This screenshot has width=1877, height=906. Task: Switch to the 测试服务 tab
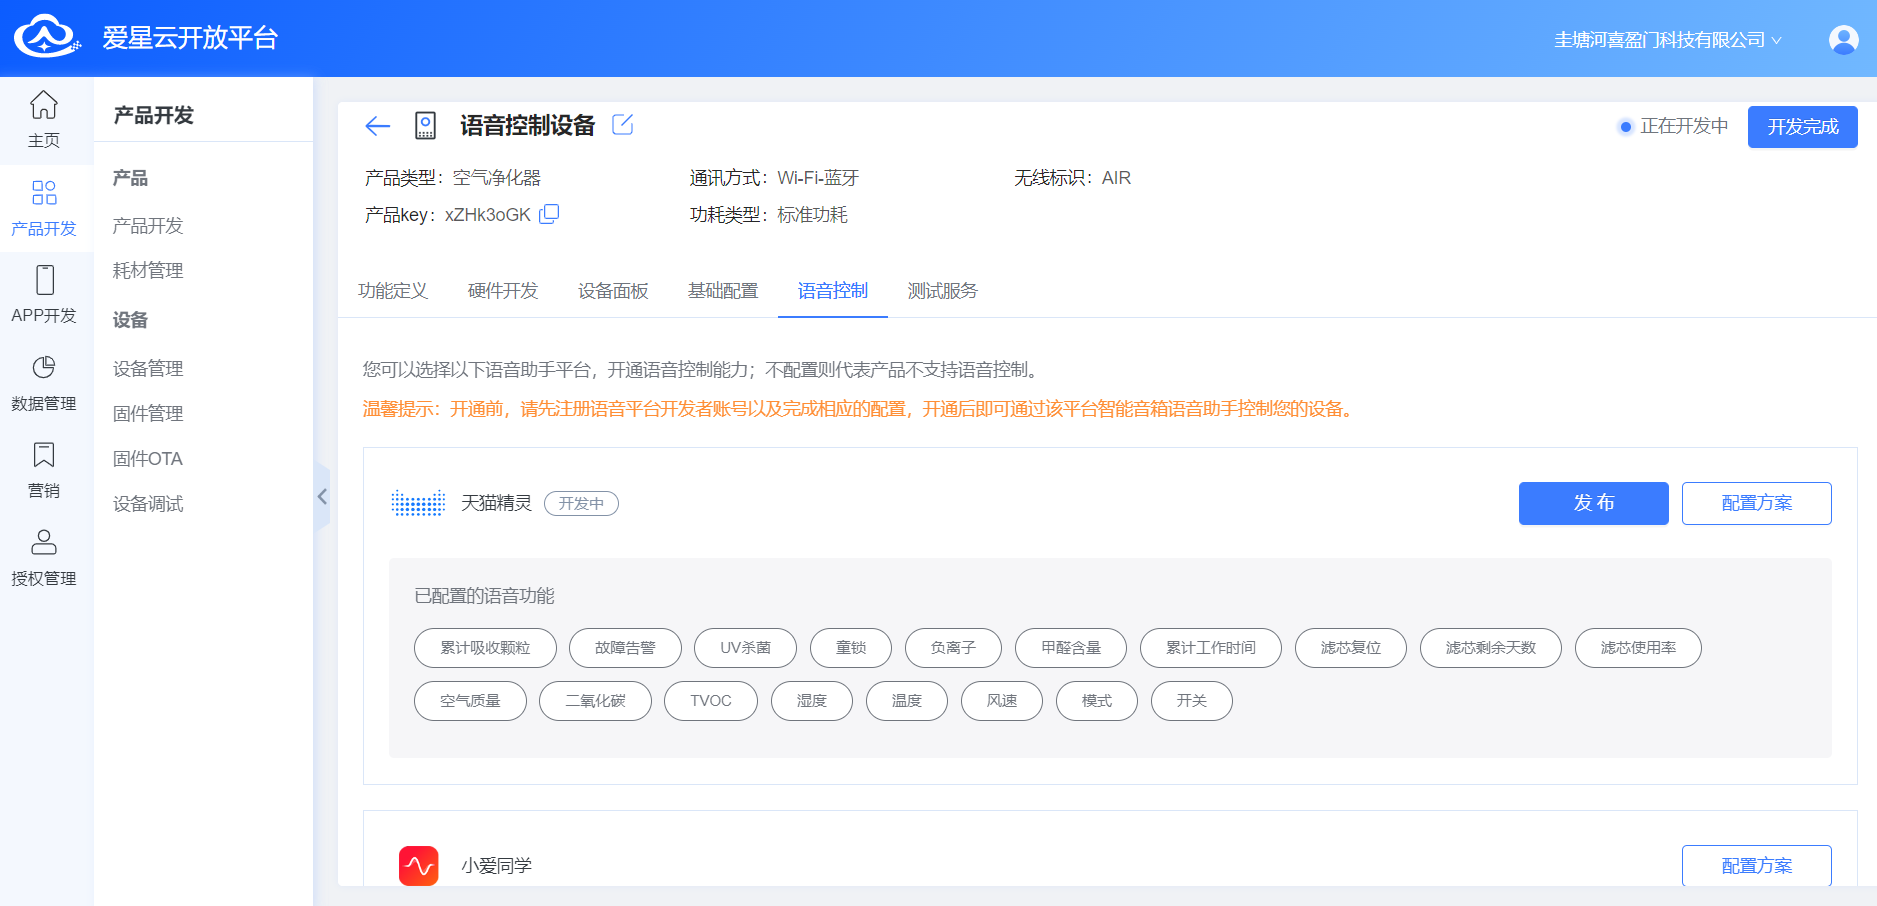943,291
